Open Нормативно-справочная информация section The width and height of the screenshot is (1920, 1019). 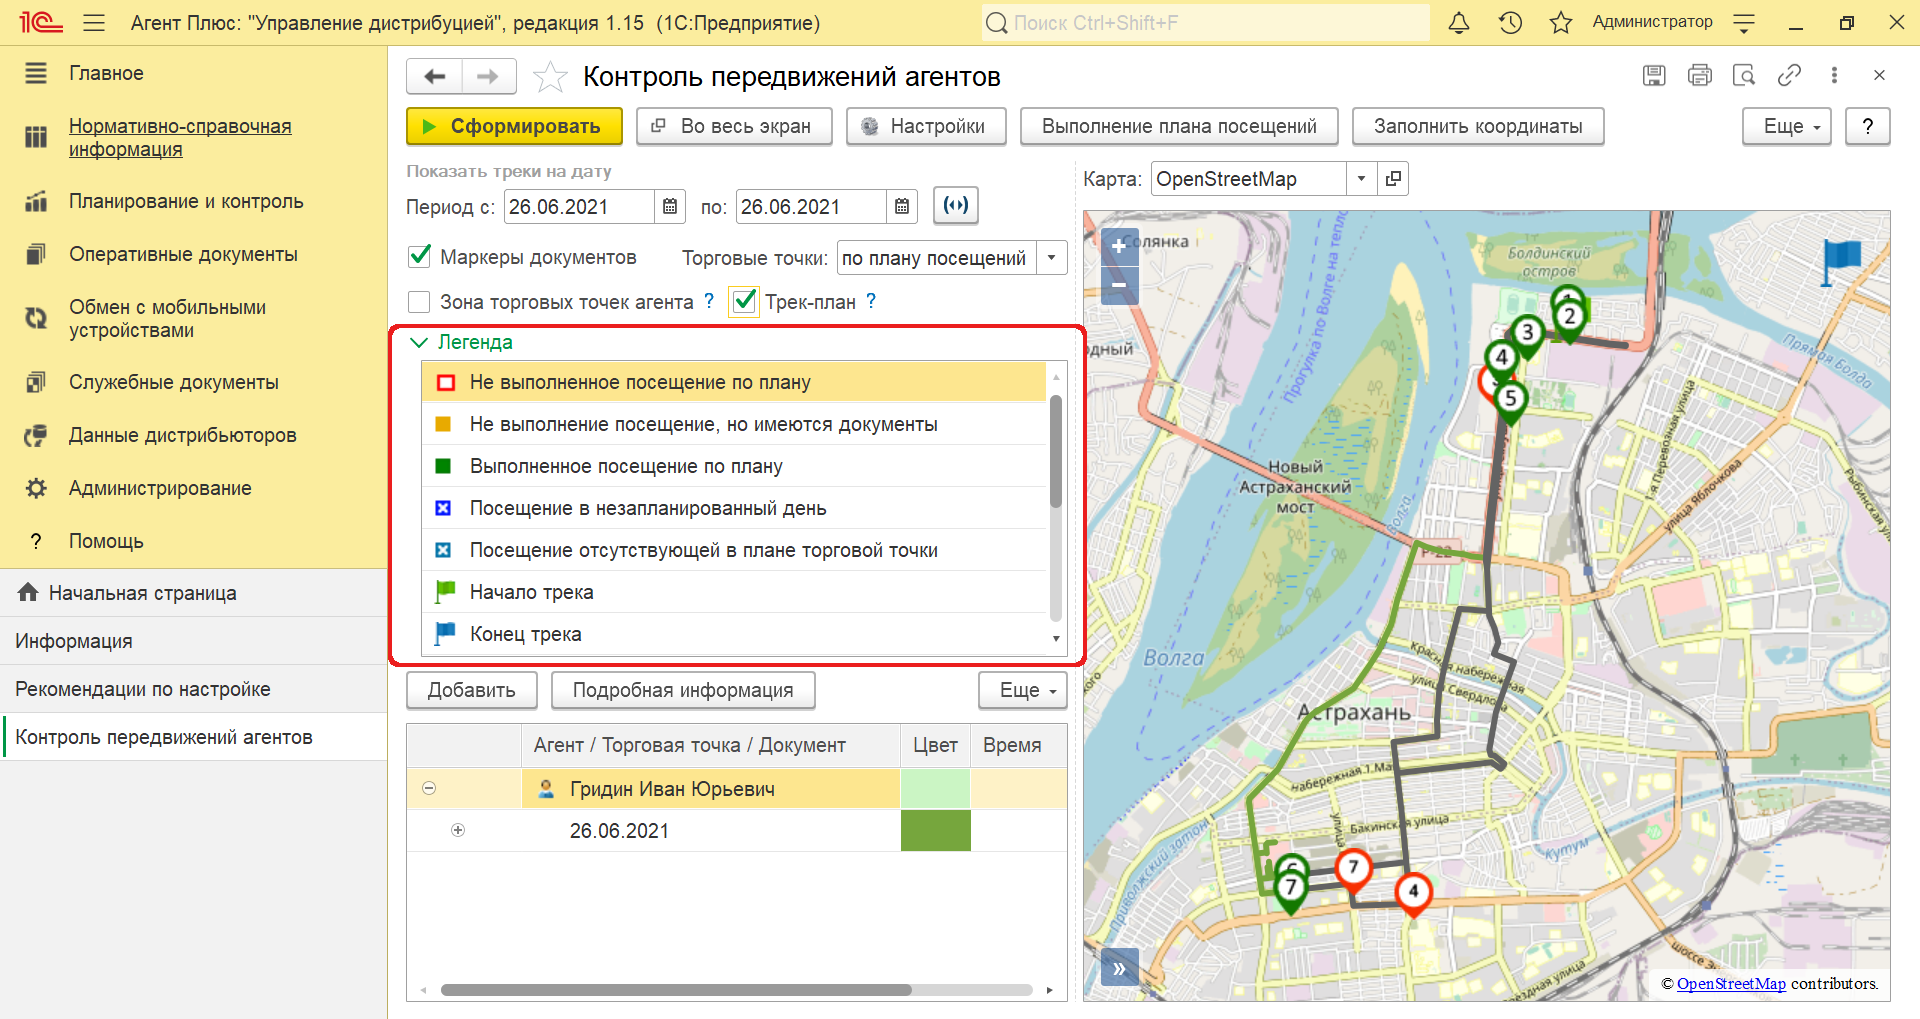pos(180,137)
